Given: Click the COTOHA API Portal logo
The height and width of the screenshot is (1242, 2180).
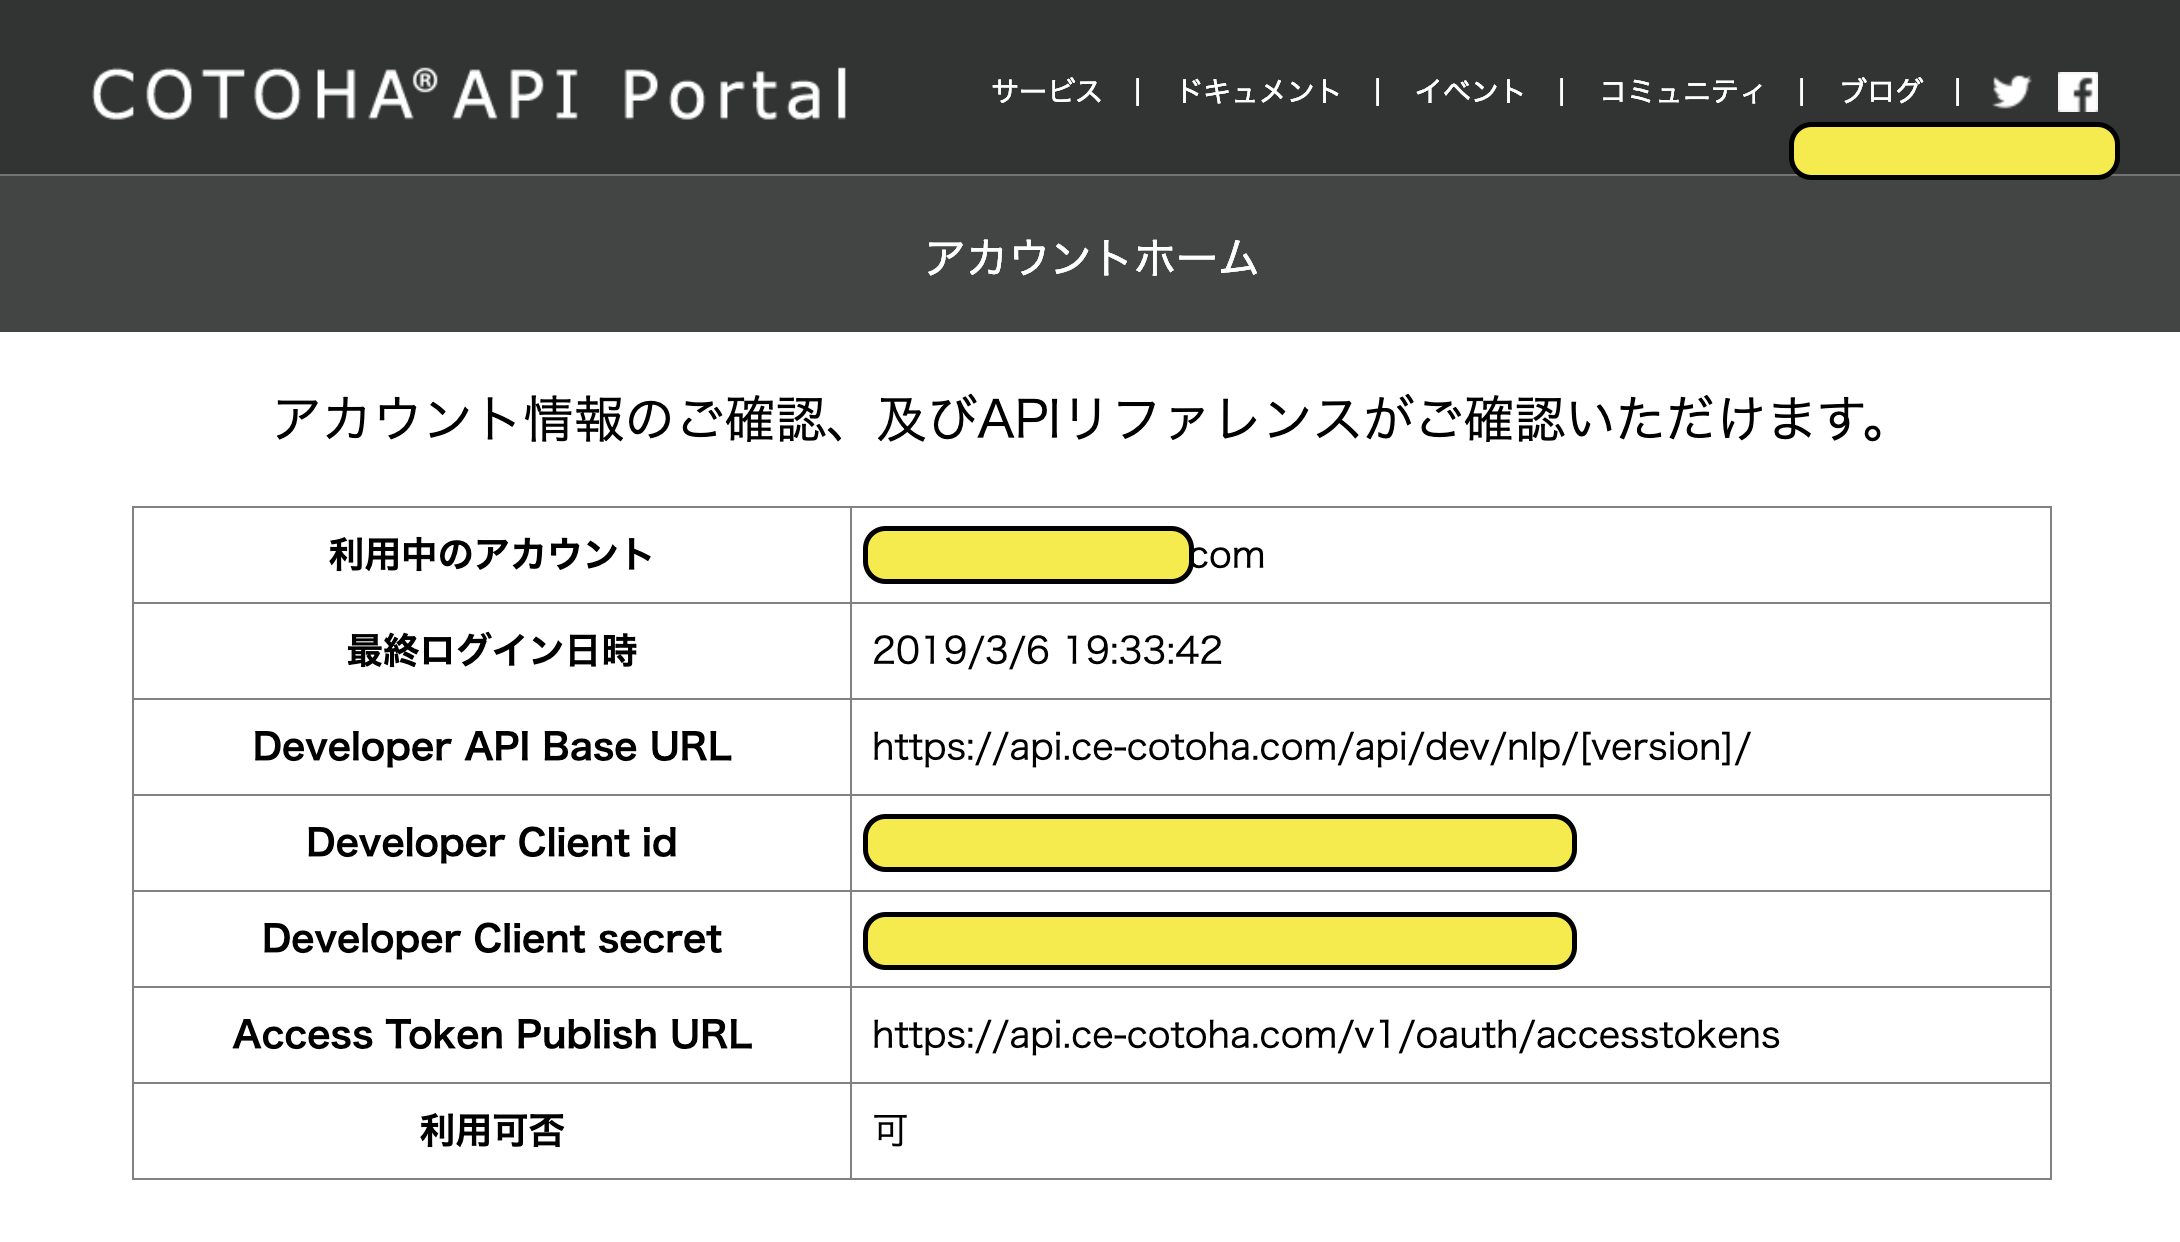Looking at the screenshot, I should pos(470,93).
